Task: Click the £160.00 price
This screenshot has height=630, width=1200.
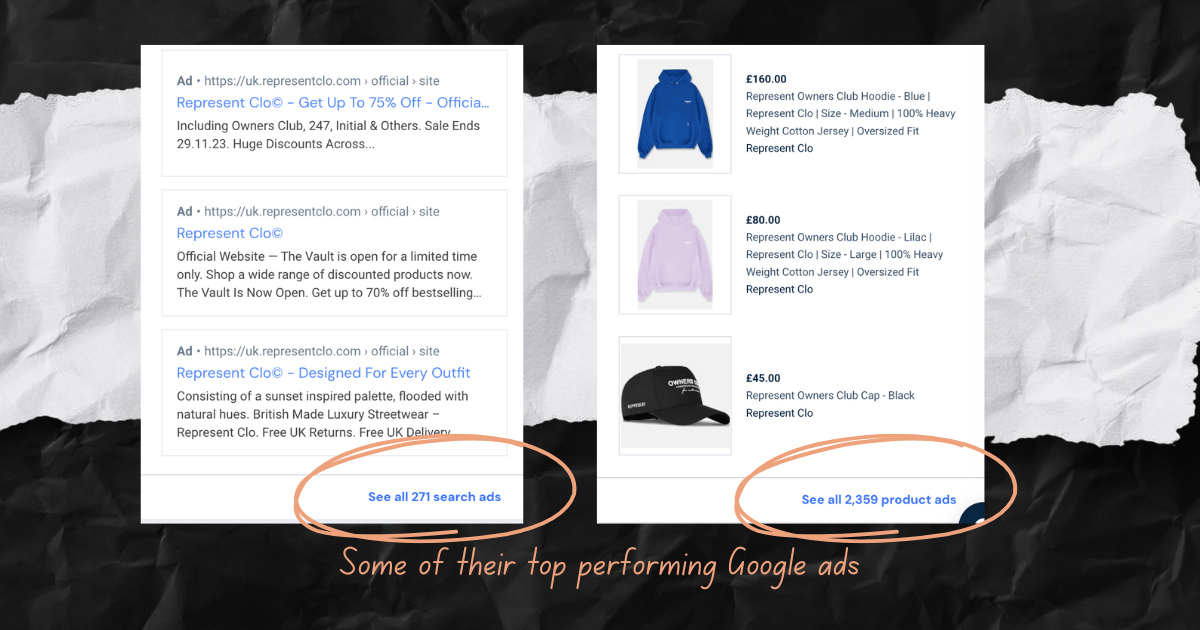Action: click(x=766, y=79)
